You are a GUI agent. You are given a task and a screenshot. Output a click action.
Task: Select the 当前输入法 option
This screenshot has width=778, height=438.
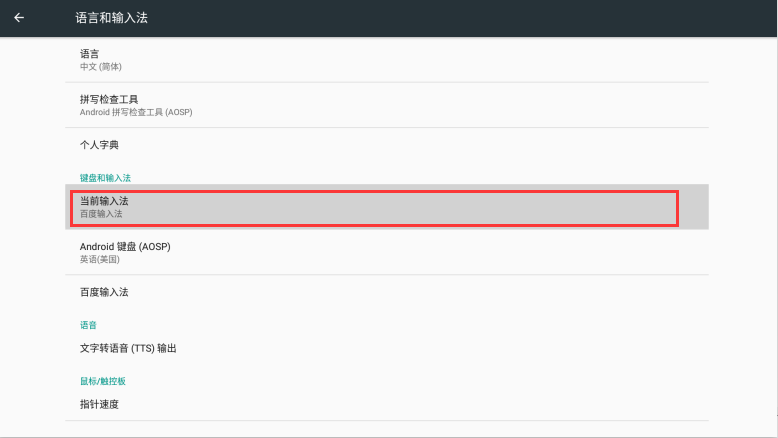tap(104, 201)
